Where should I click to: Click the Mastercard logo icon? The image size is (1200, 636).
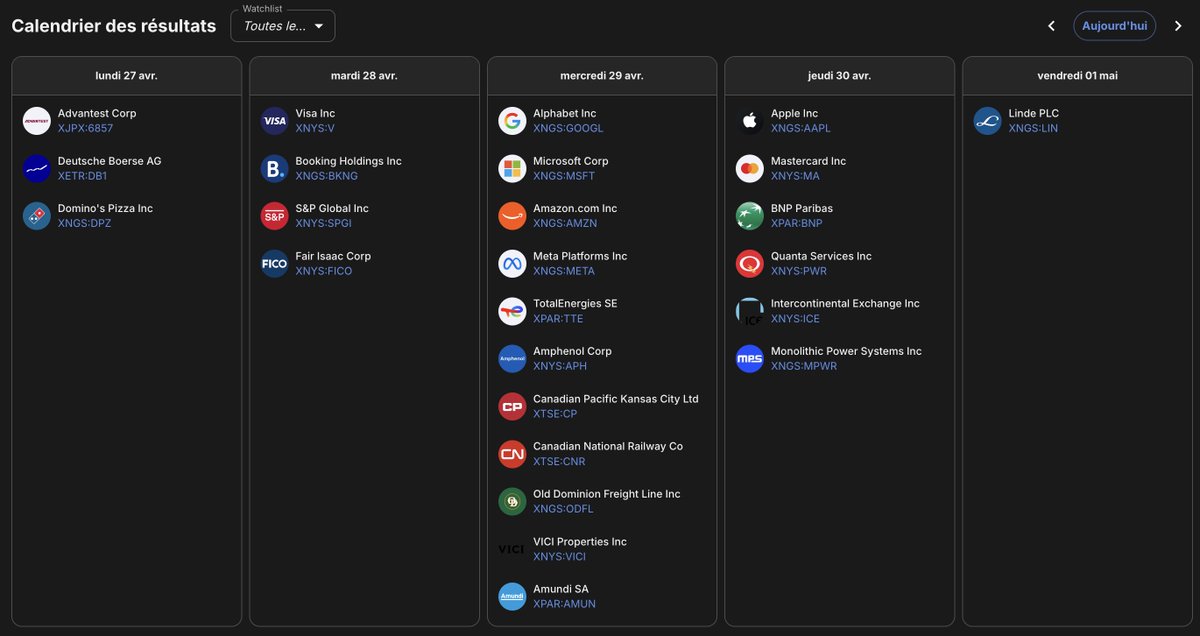coord(750,169)
